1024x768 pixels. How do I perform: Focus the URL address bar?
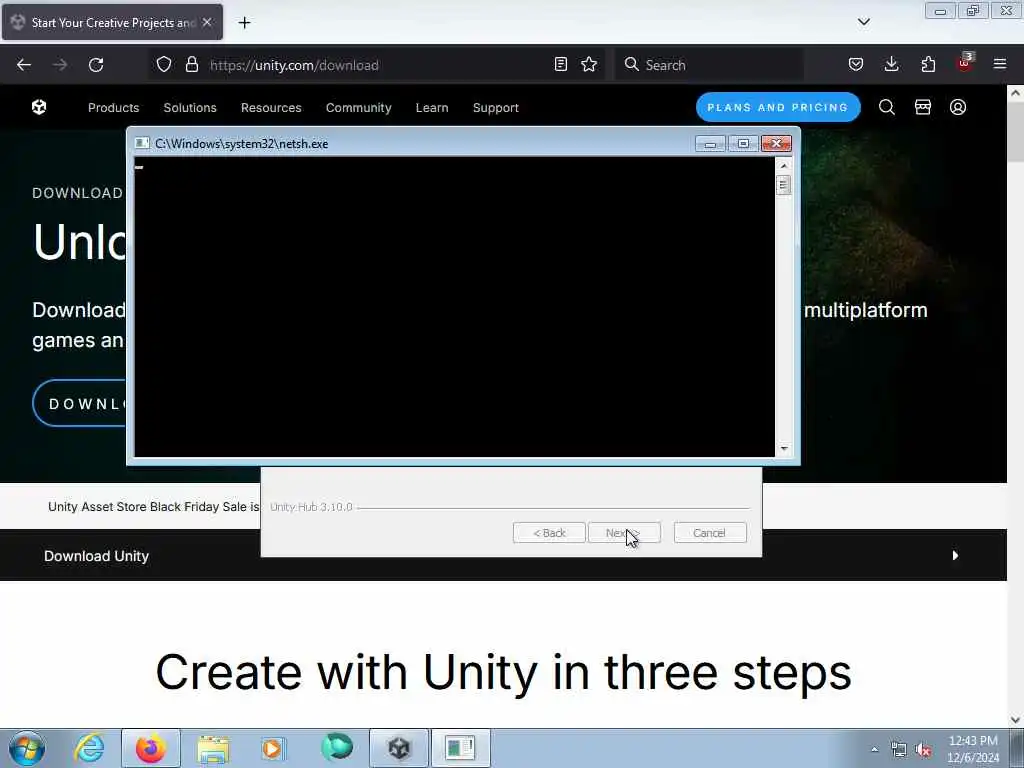(379, 65)
